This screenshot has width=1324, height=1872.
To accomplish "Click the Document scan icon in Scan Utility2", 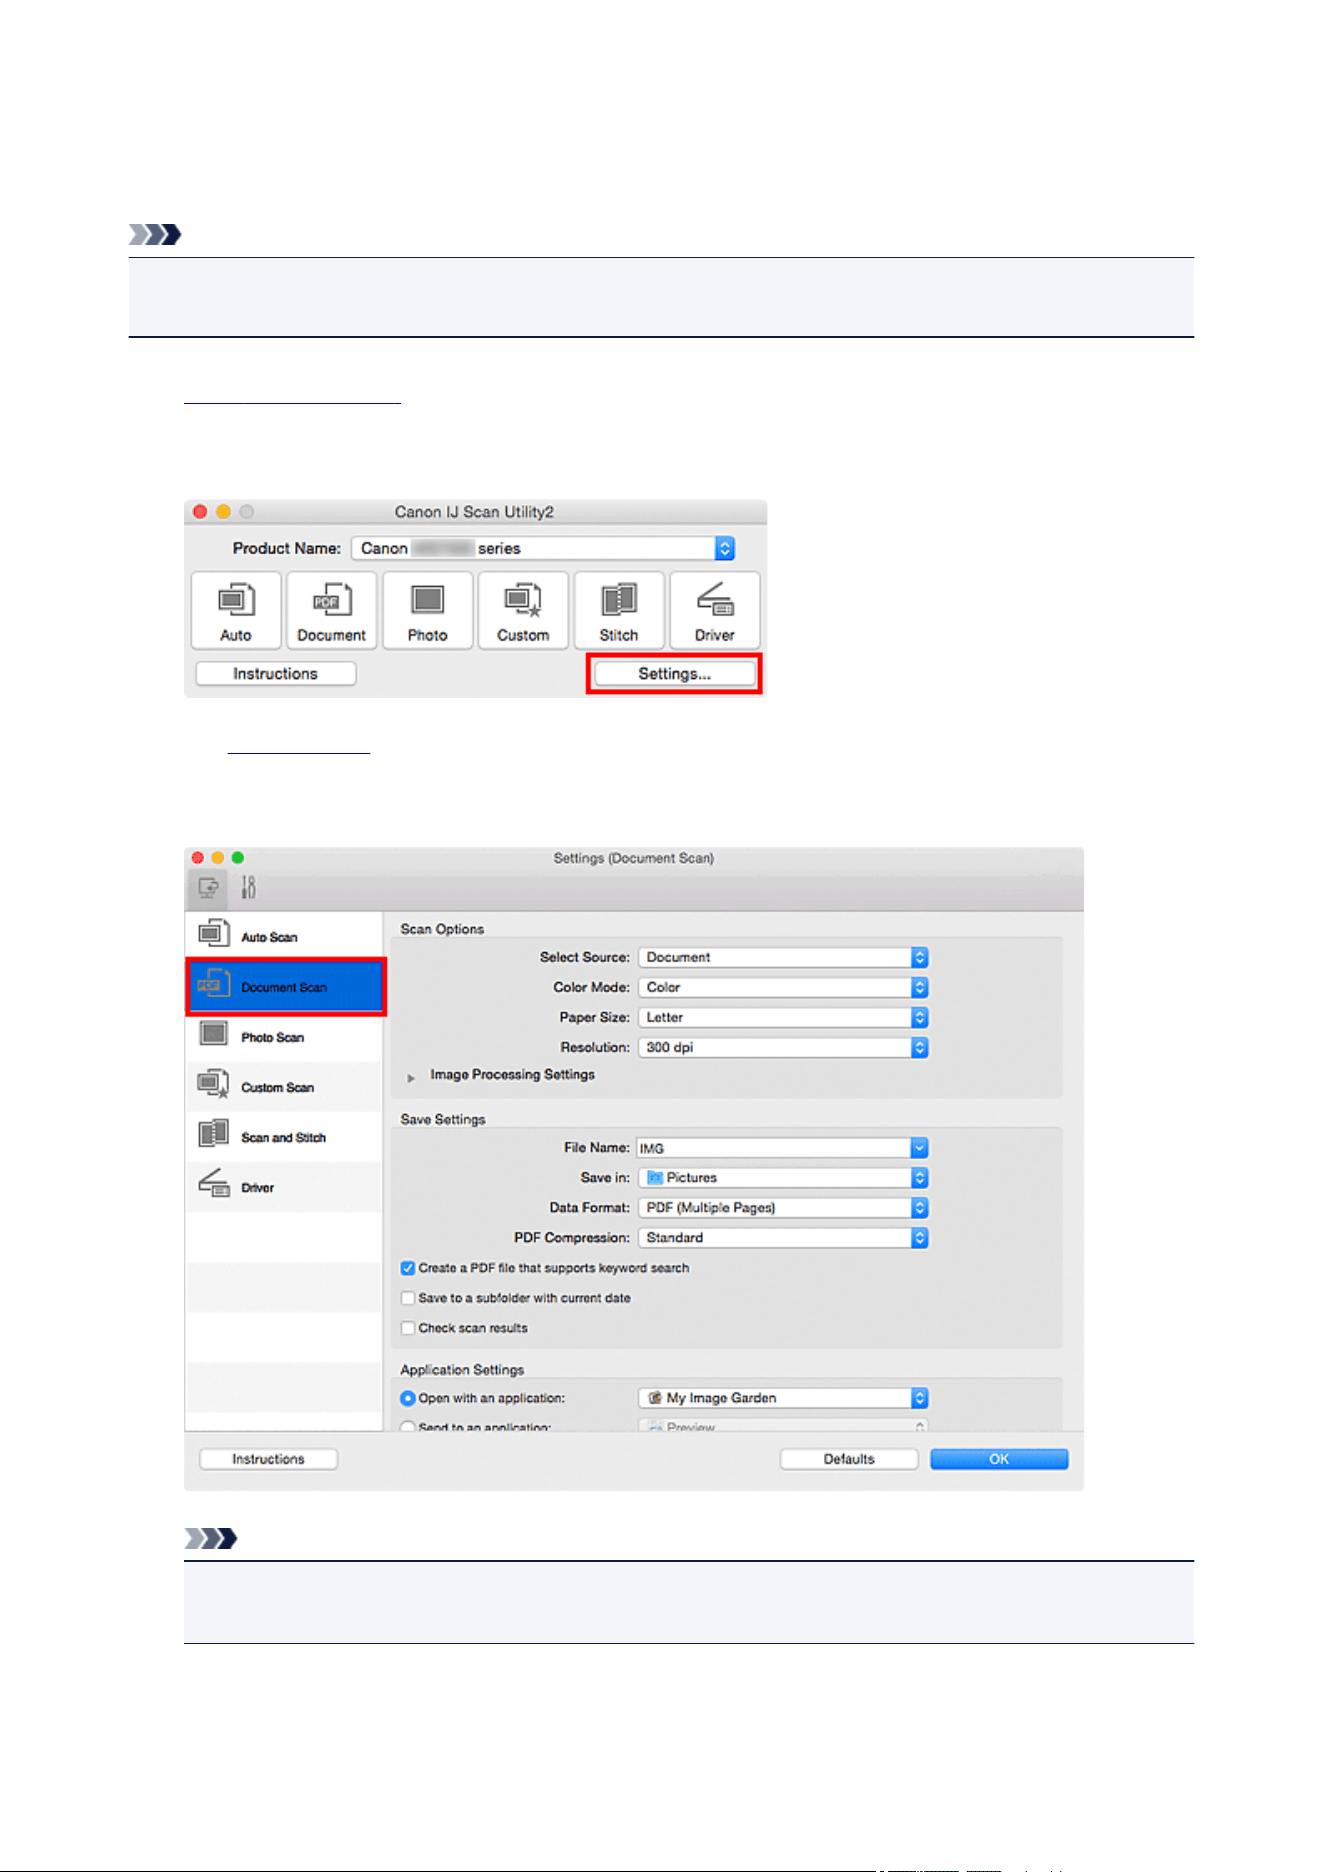I will [x=331, y=610].
